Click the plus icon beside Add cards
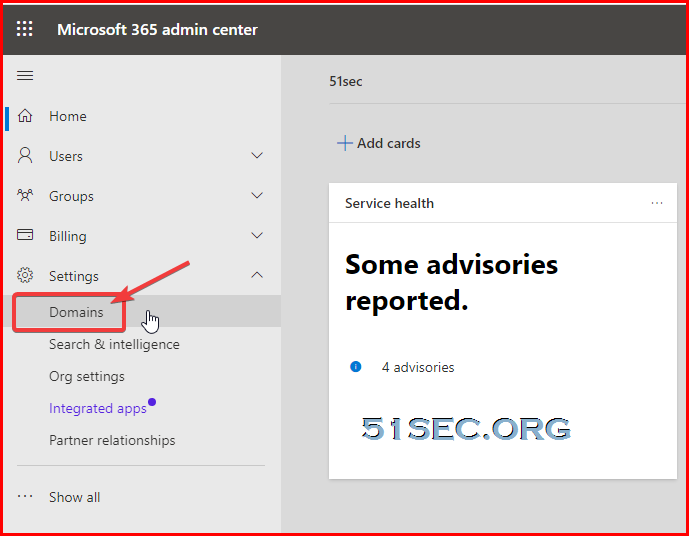This screenshot has height=536, width=689. pos(344,143)
